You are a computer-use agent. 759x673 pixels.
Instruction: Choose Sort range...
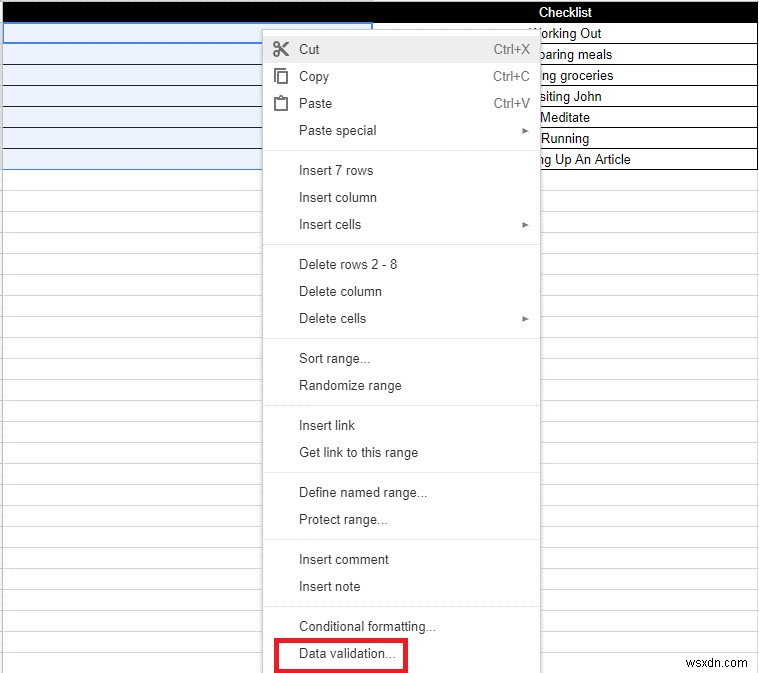pos(401,358)
